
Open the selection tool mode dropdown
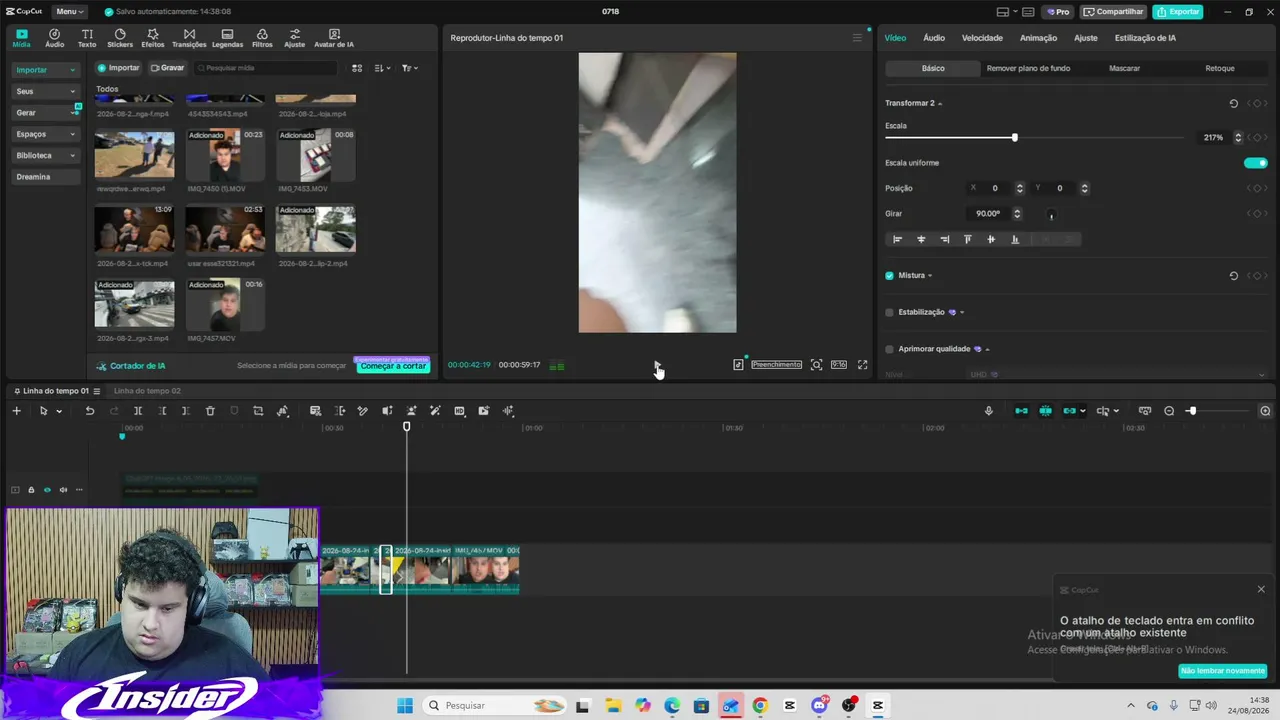point(59,411)
